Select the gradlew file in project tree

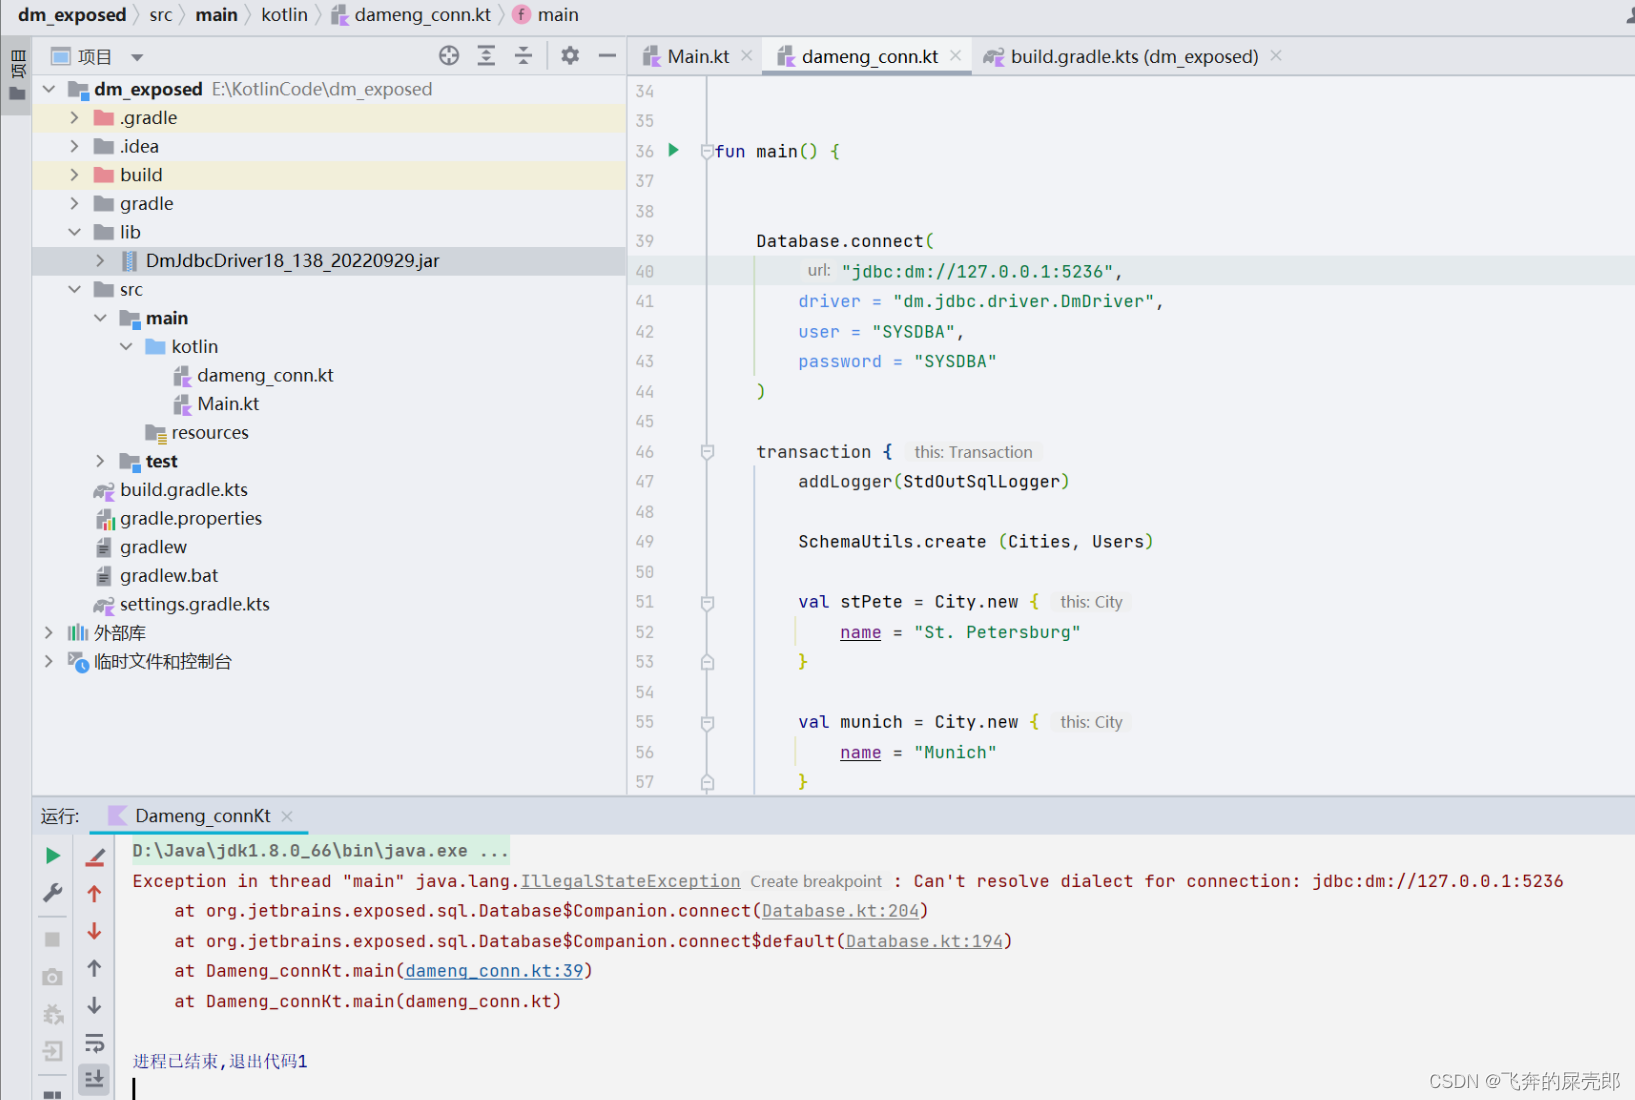click(153, 547)
